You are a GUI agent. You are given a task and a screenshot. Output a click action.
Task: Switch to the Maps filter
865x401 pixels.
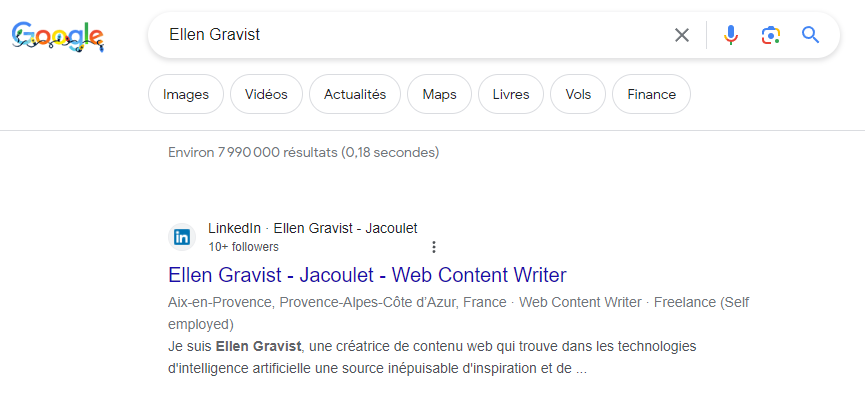coord(439,94)
